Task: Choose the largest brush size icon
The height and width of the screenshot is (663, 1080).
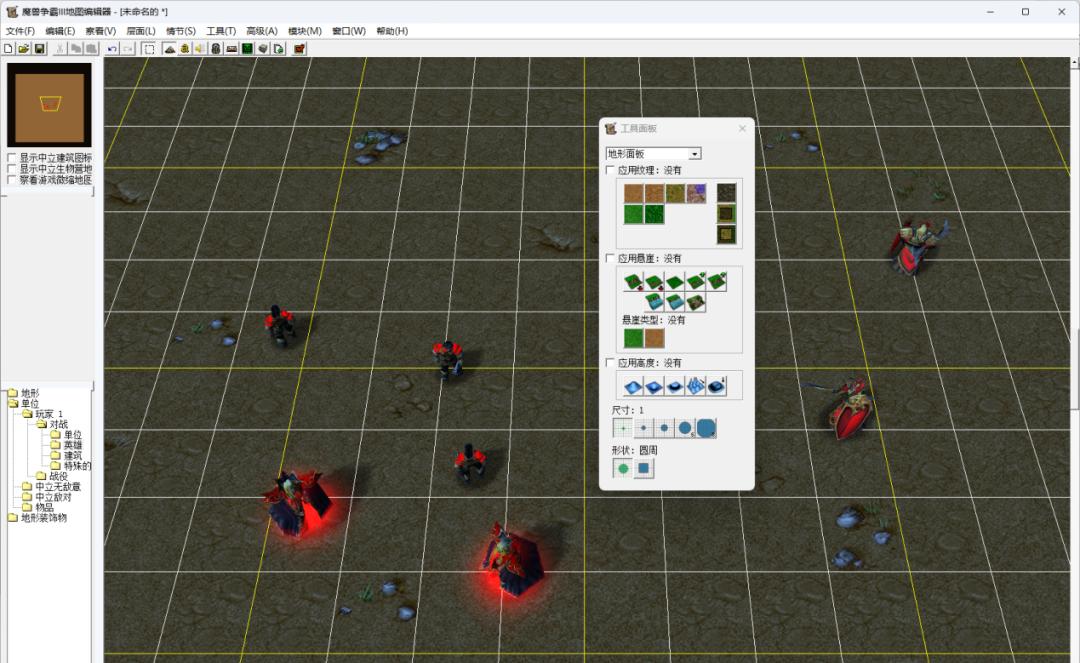Action: click(706, 428)
